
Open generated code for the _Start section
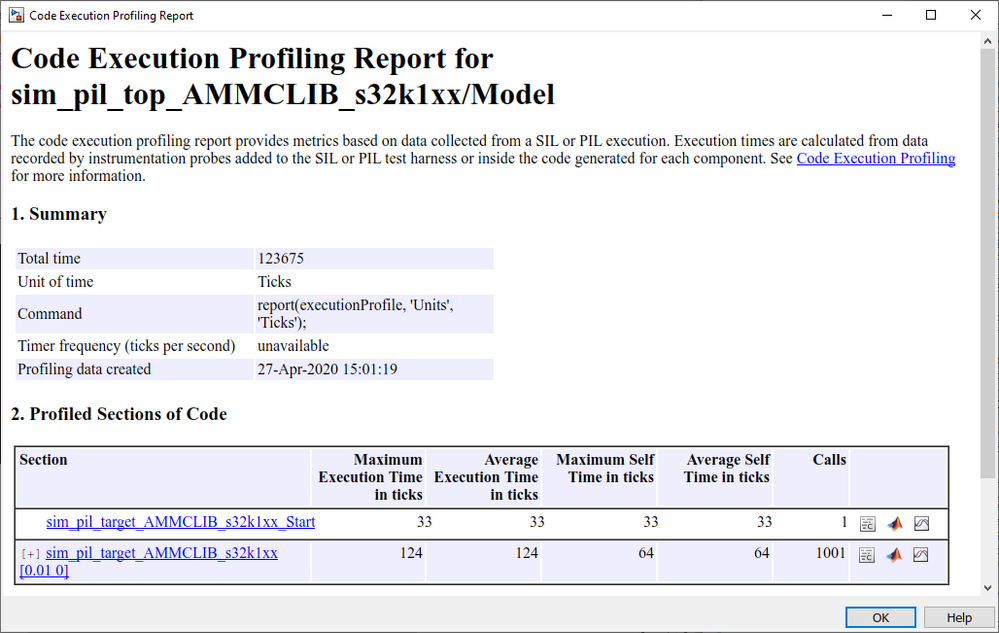pyautogui.click(x=867, y=523)
